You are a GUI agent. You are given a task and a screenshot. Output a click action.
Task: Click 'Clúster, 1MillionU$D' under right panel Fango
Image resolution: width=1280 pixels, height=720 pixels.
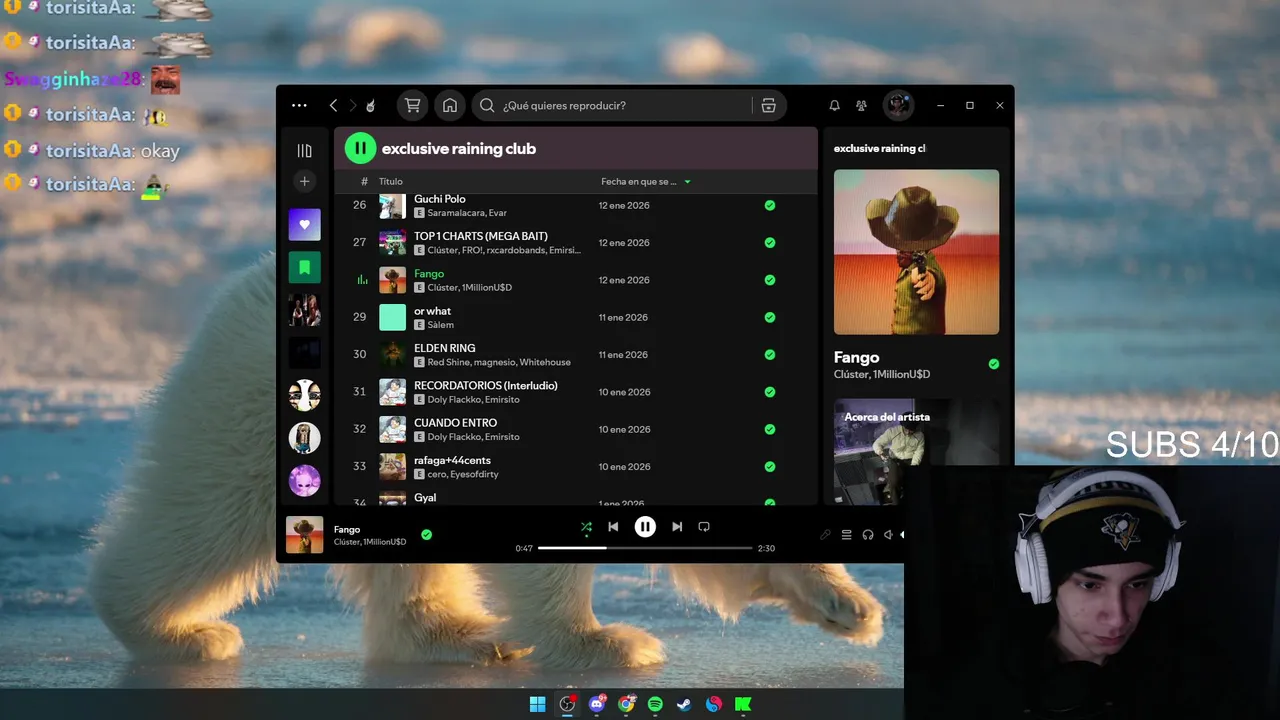pyautogui.click(x=882, y=374)
